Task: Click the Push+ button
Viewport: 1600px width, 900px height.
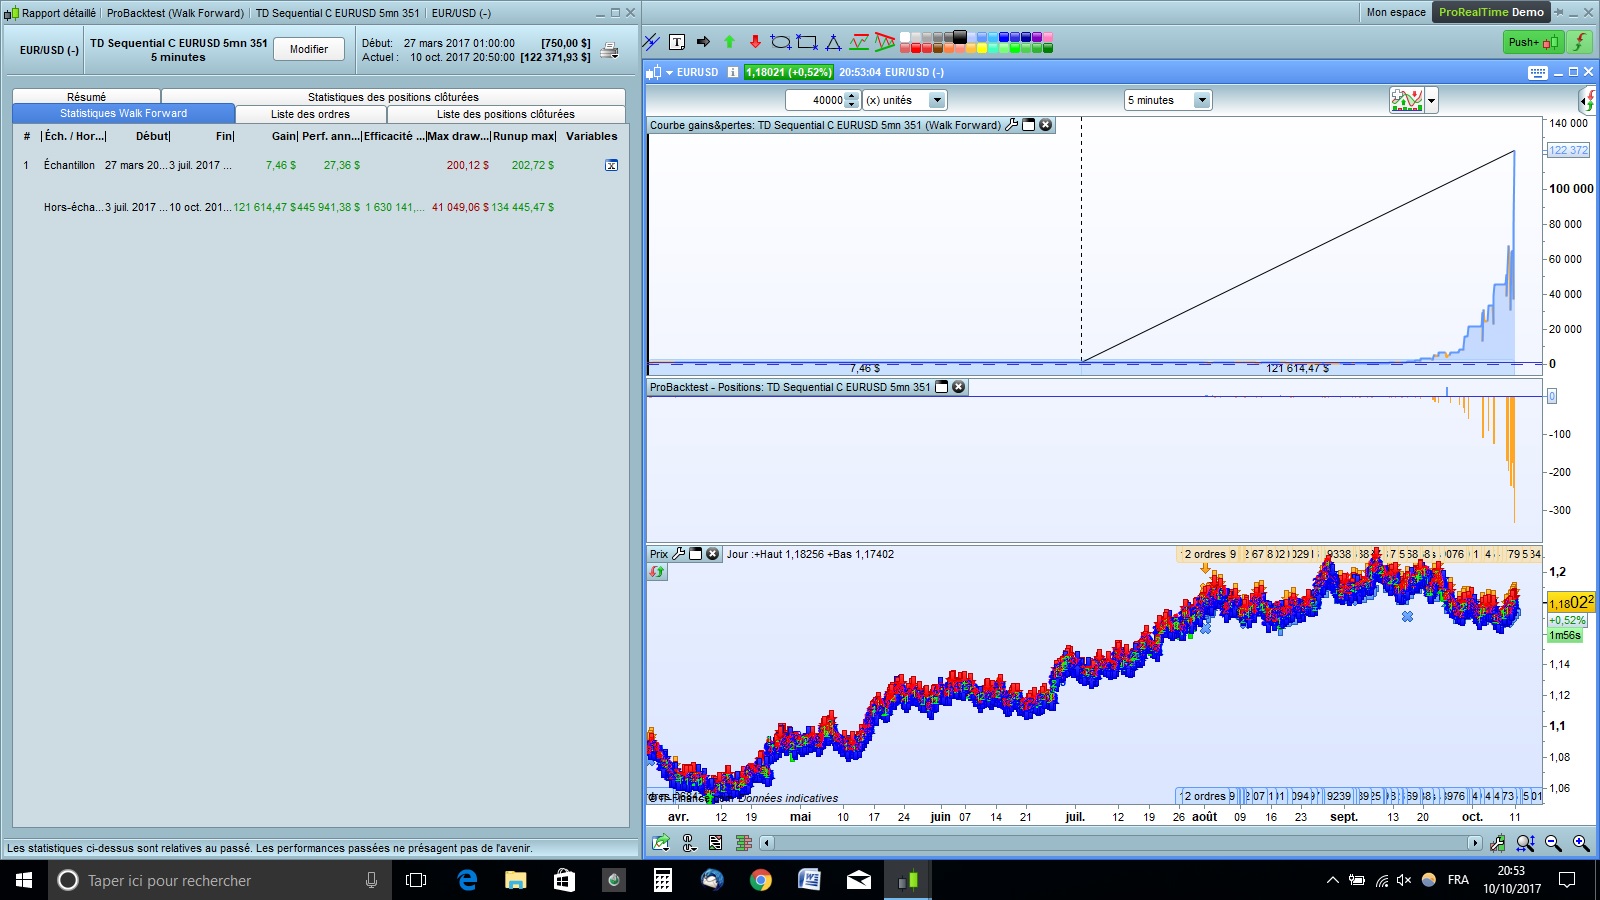Action: click(1534, 42)
